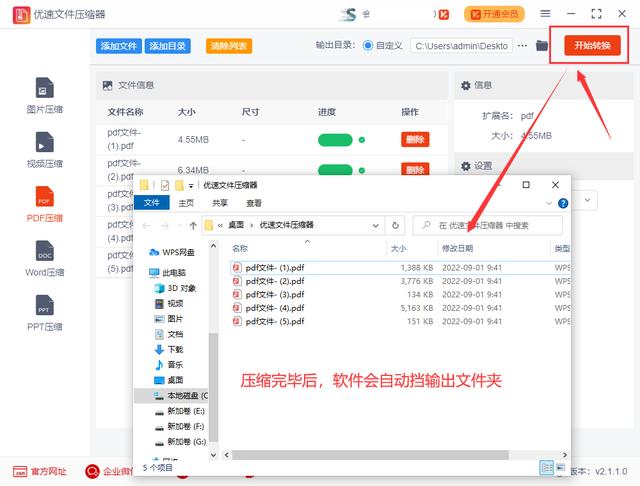Image resolution: width=640 pixels, height=486 pixels.
Task: Click the Explorer refresh button
Action: (395, 225)
